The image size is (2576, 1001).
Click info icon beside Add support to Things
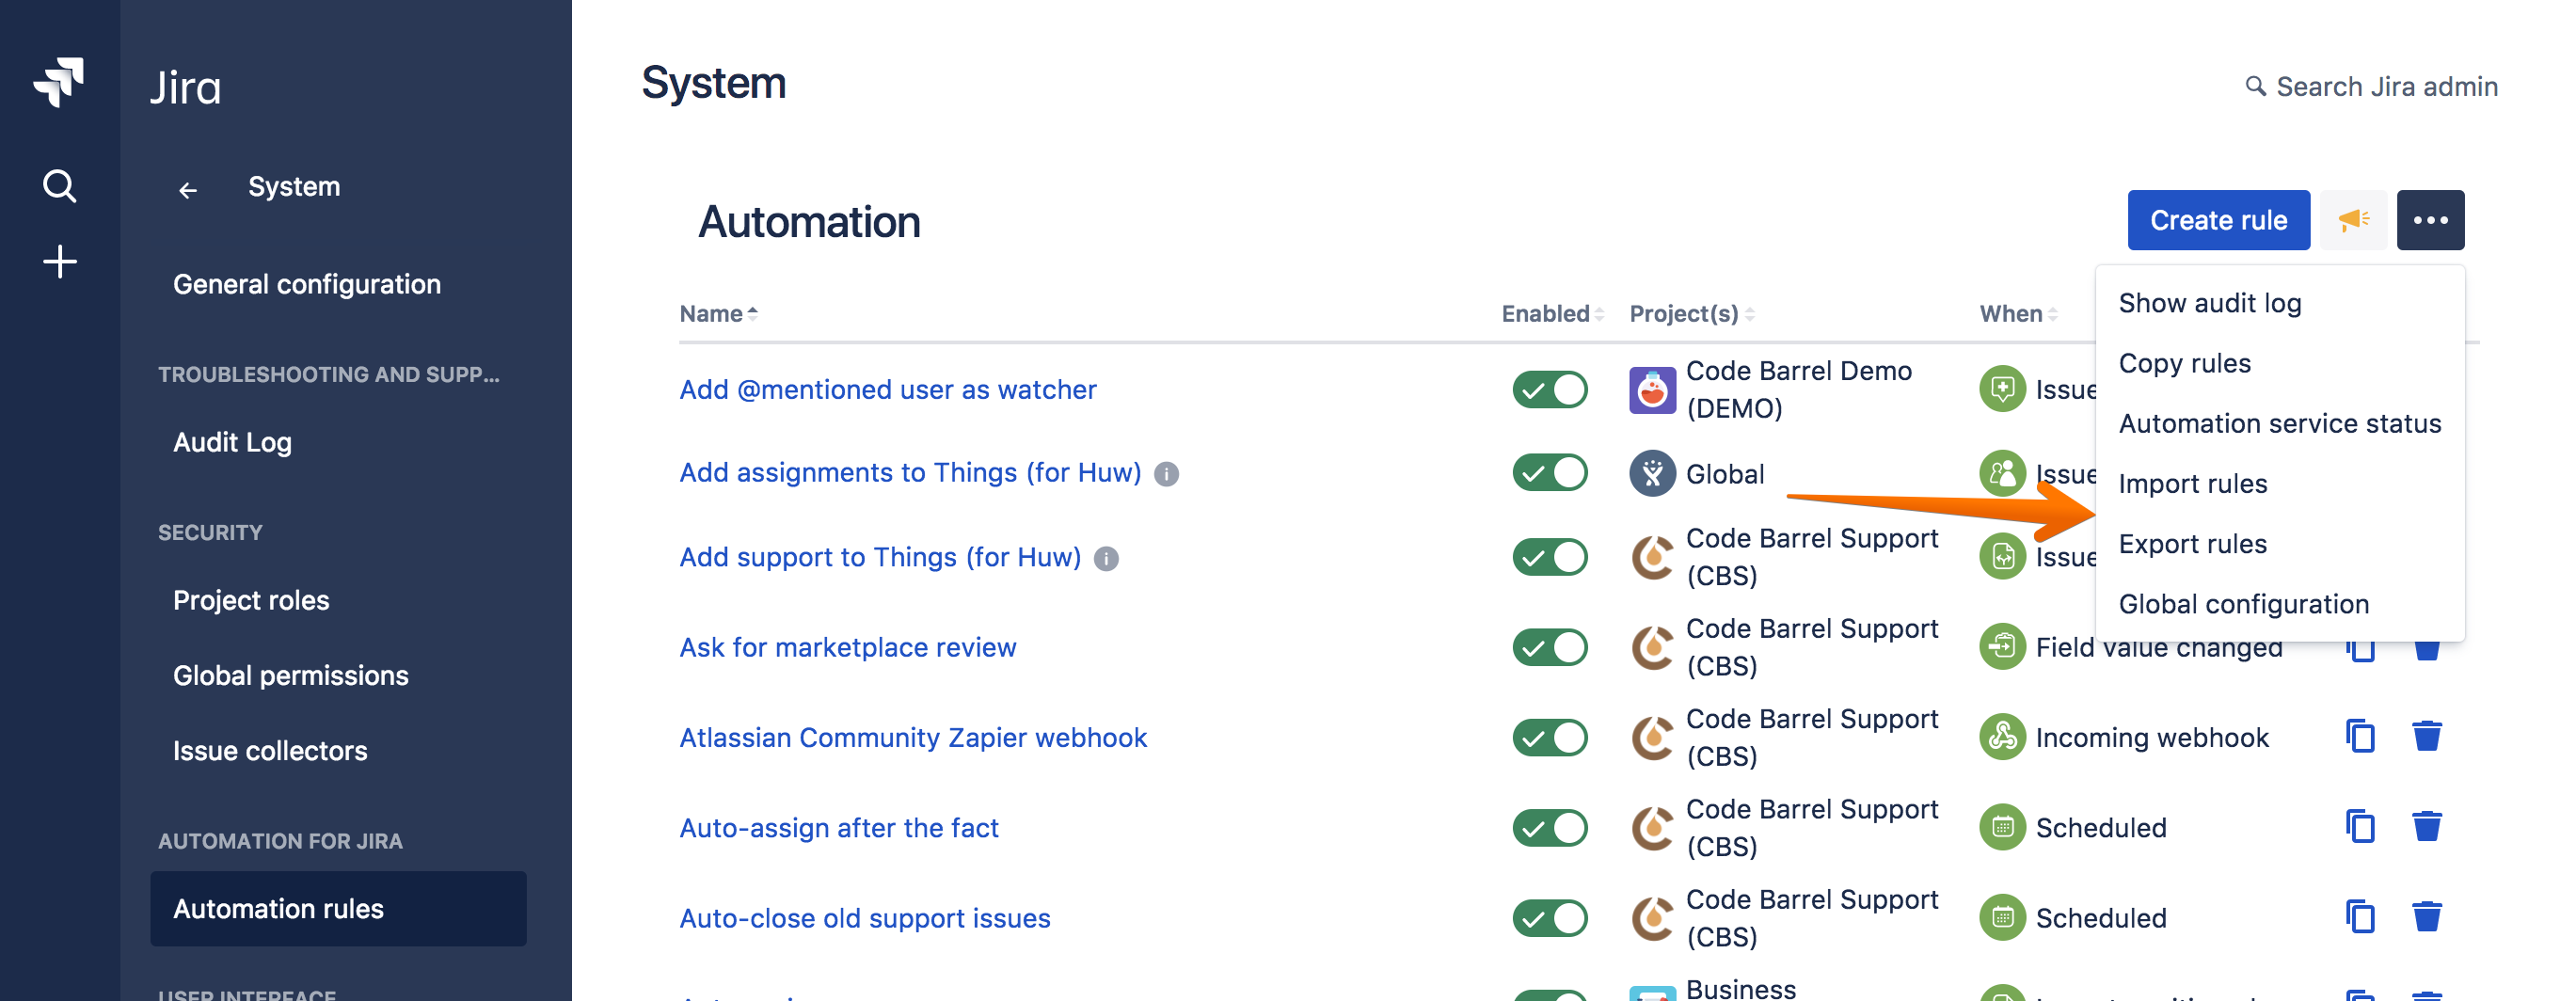(x=1106, y=559)
